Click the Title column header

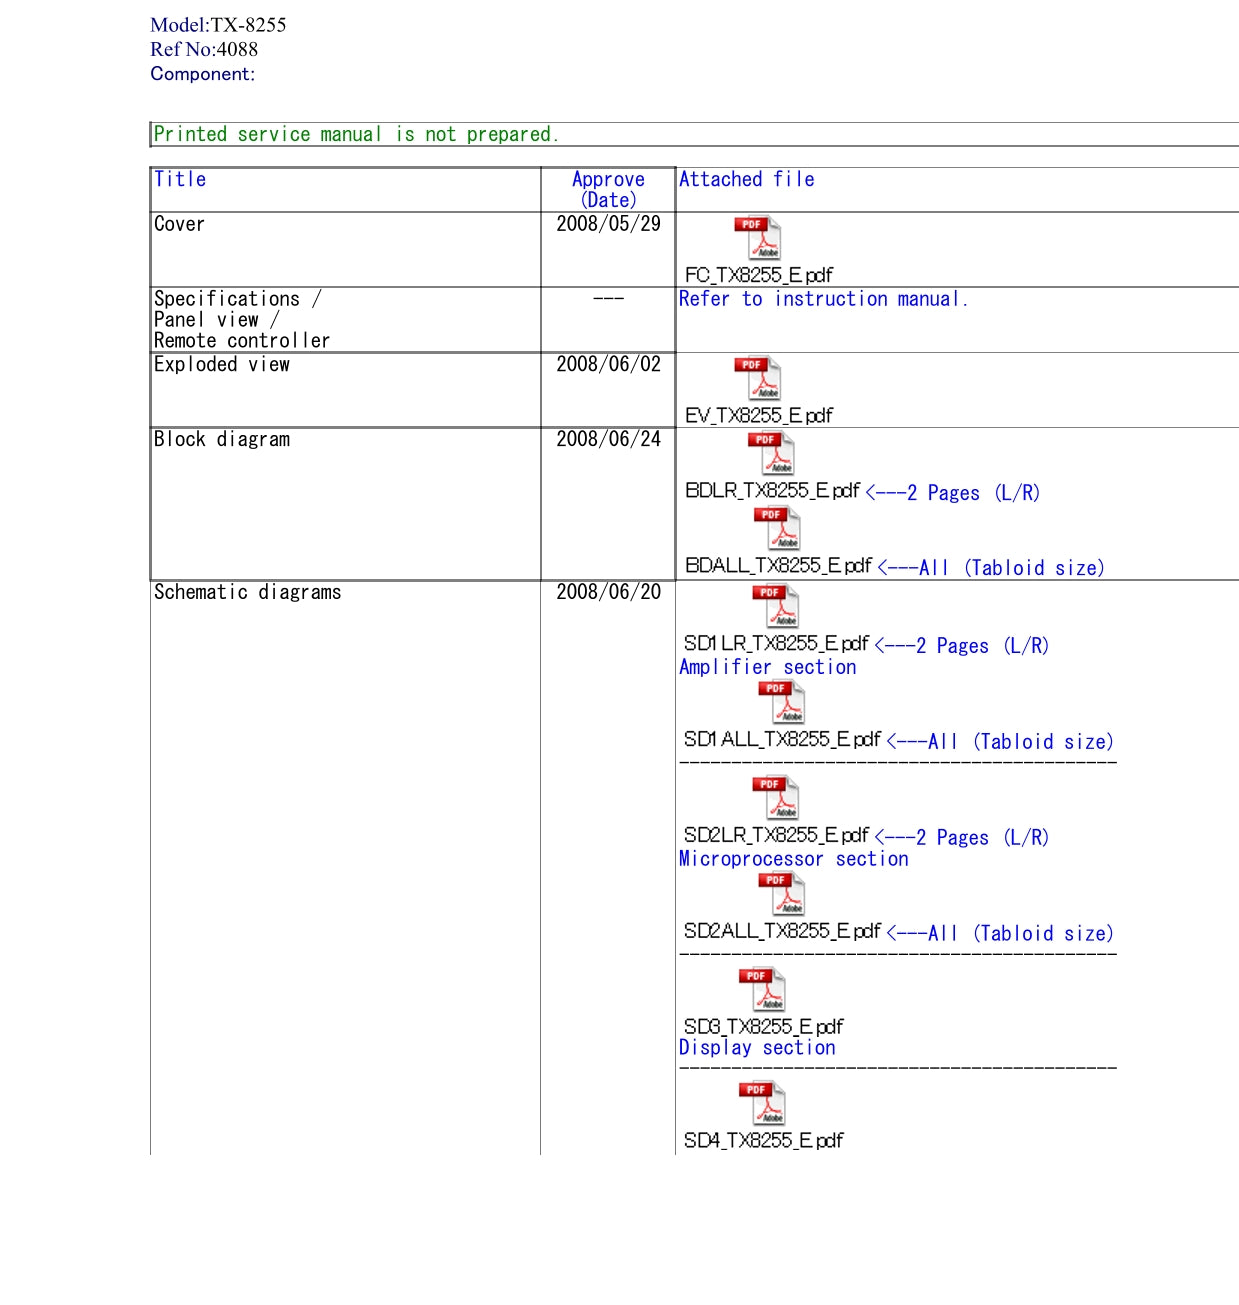pyautogui.click(x=180, y=180)
